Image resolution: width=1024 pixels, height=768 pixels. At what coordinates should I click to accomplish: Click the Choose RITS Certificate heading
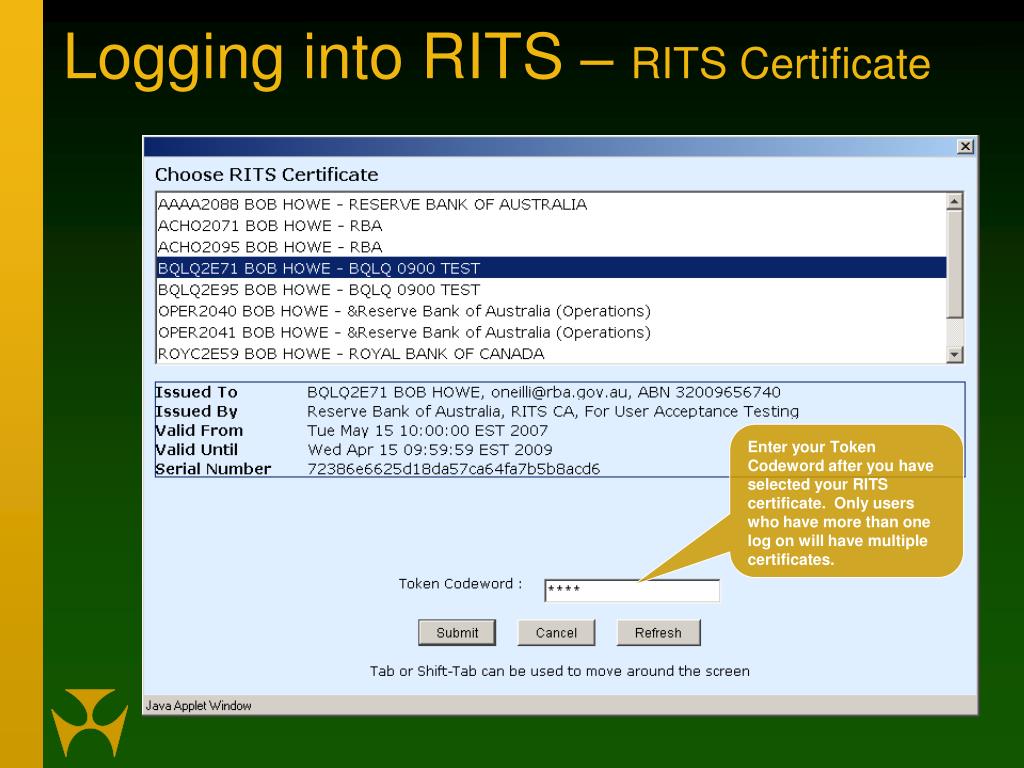point(266,175)
